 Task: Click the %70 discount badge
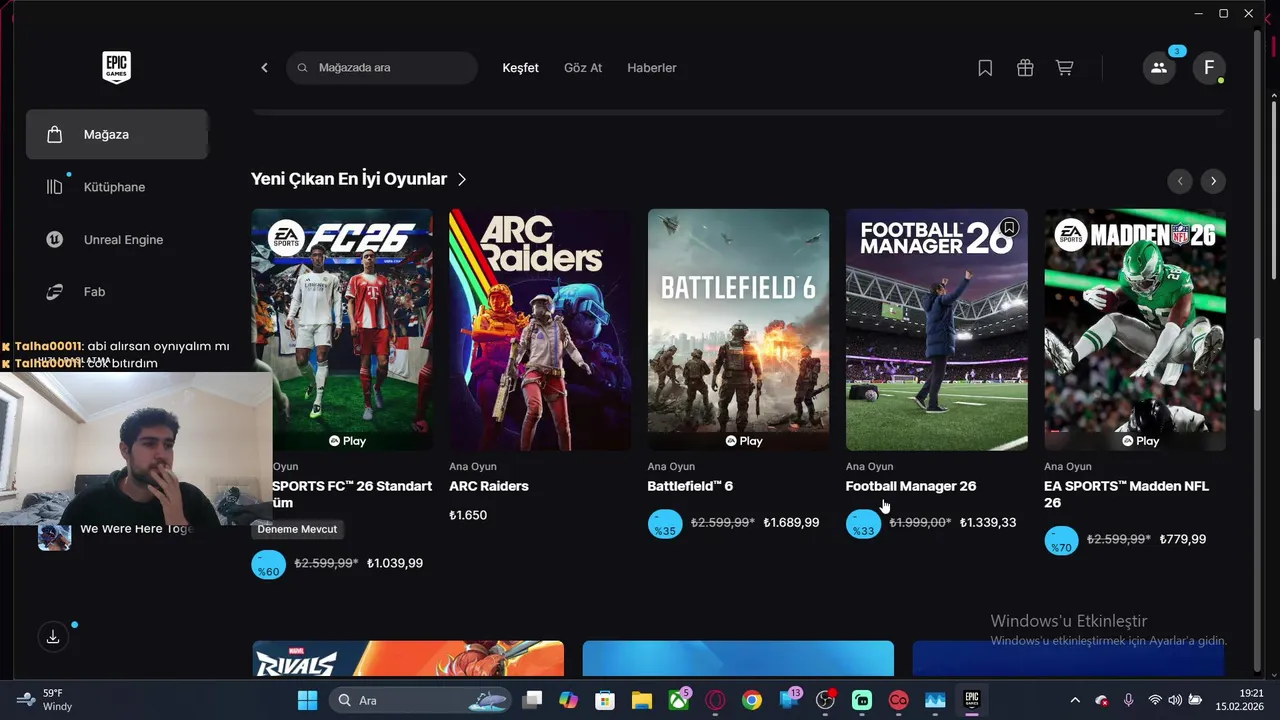pos(1061,542)
